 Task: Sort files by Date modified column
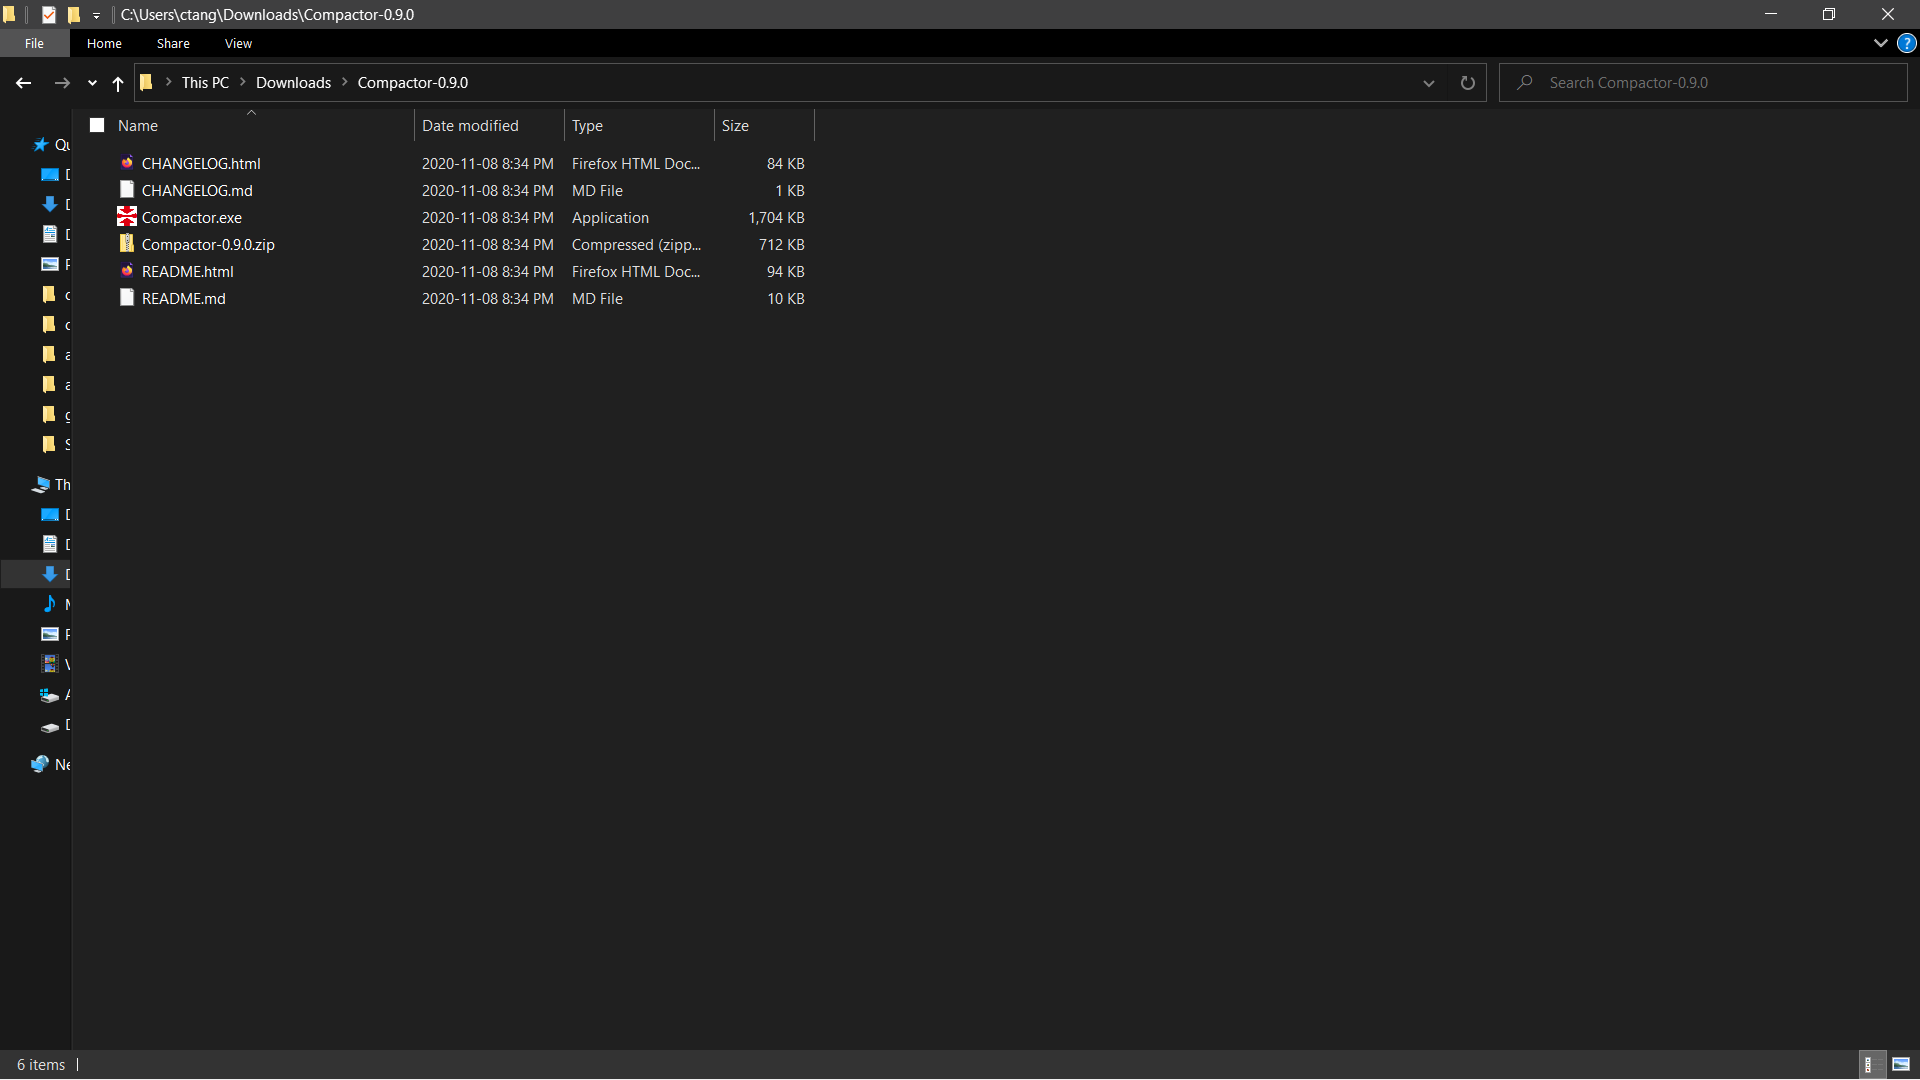point(470,125)
